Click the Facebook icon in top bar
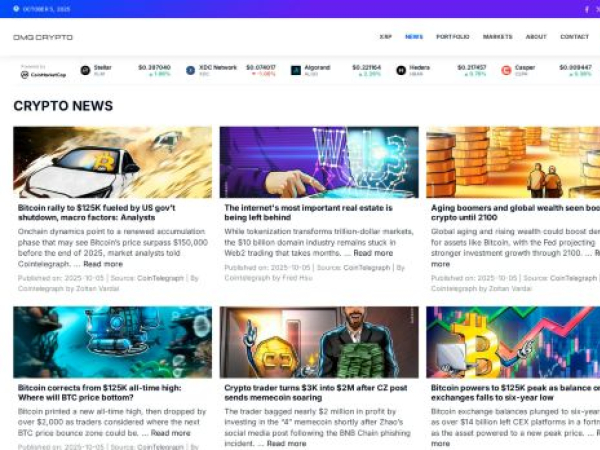The height and width of the screenshot is (450, 600). coord(587,9)
